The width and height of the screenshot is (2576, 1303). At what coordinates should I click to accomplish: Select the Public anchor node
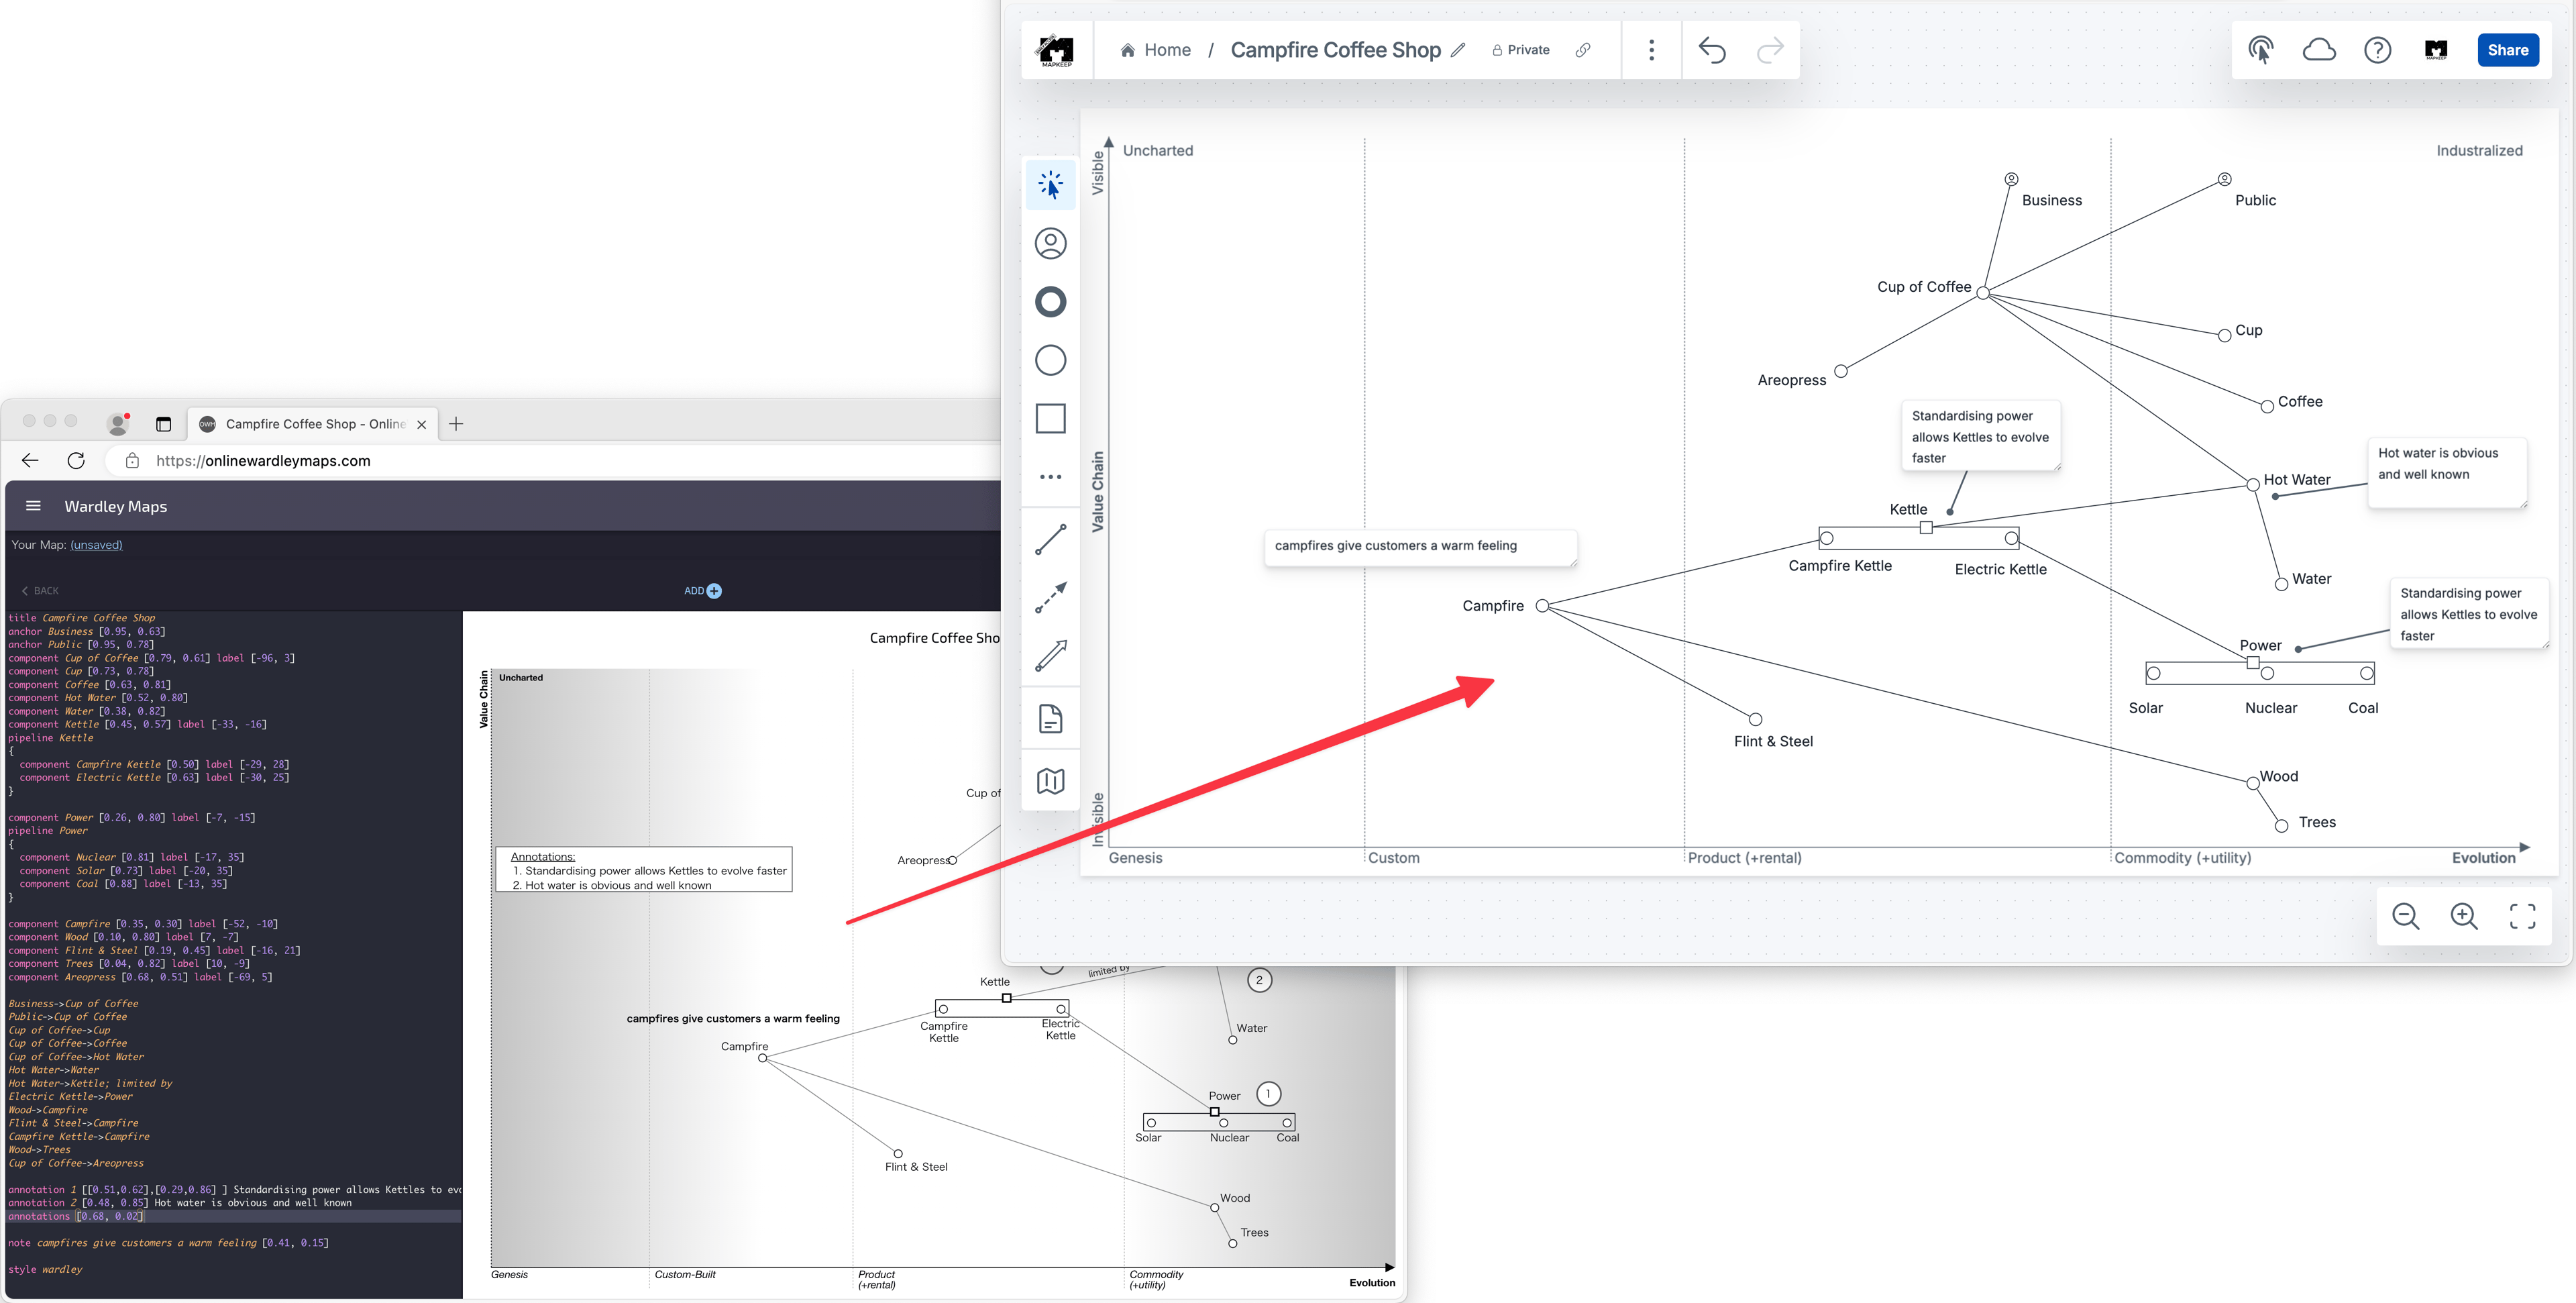pos(2224,179)
